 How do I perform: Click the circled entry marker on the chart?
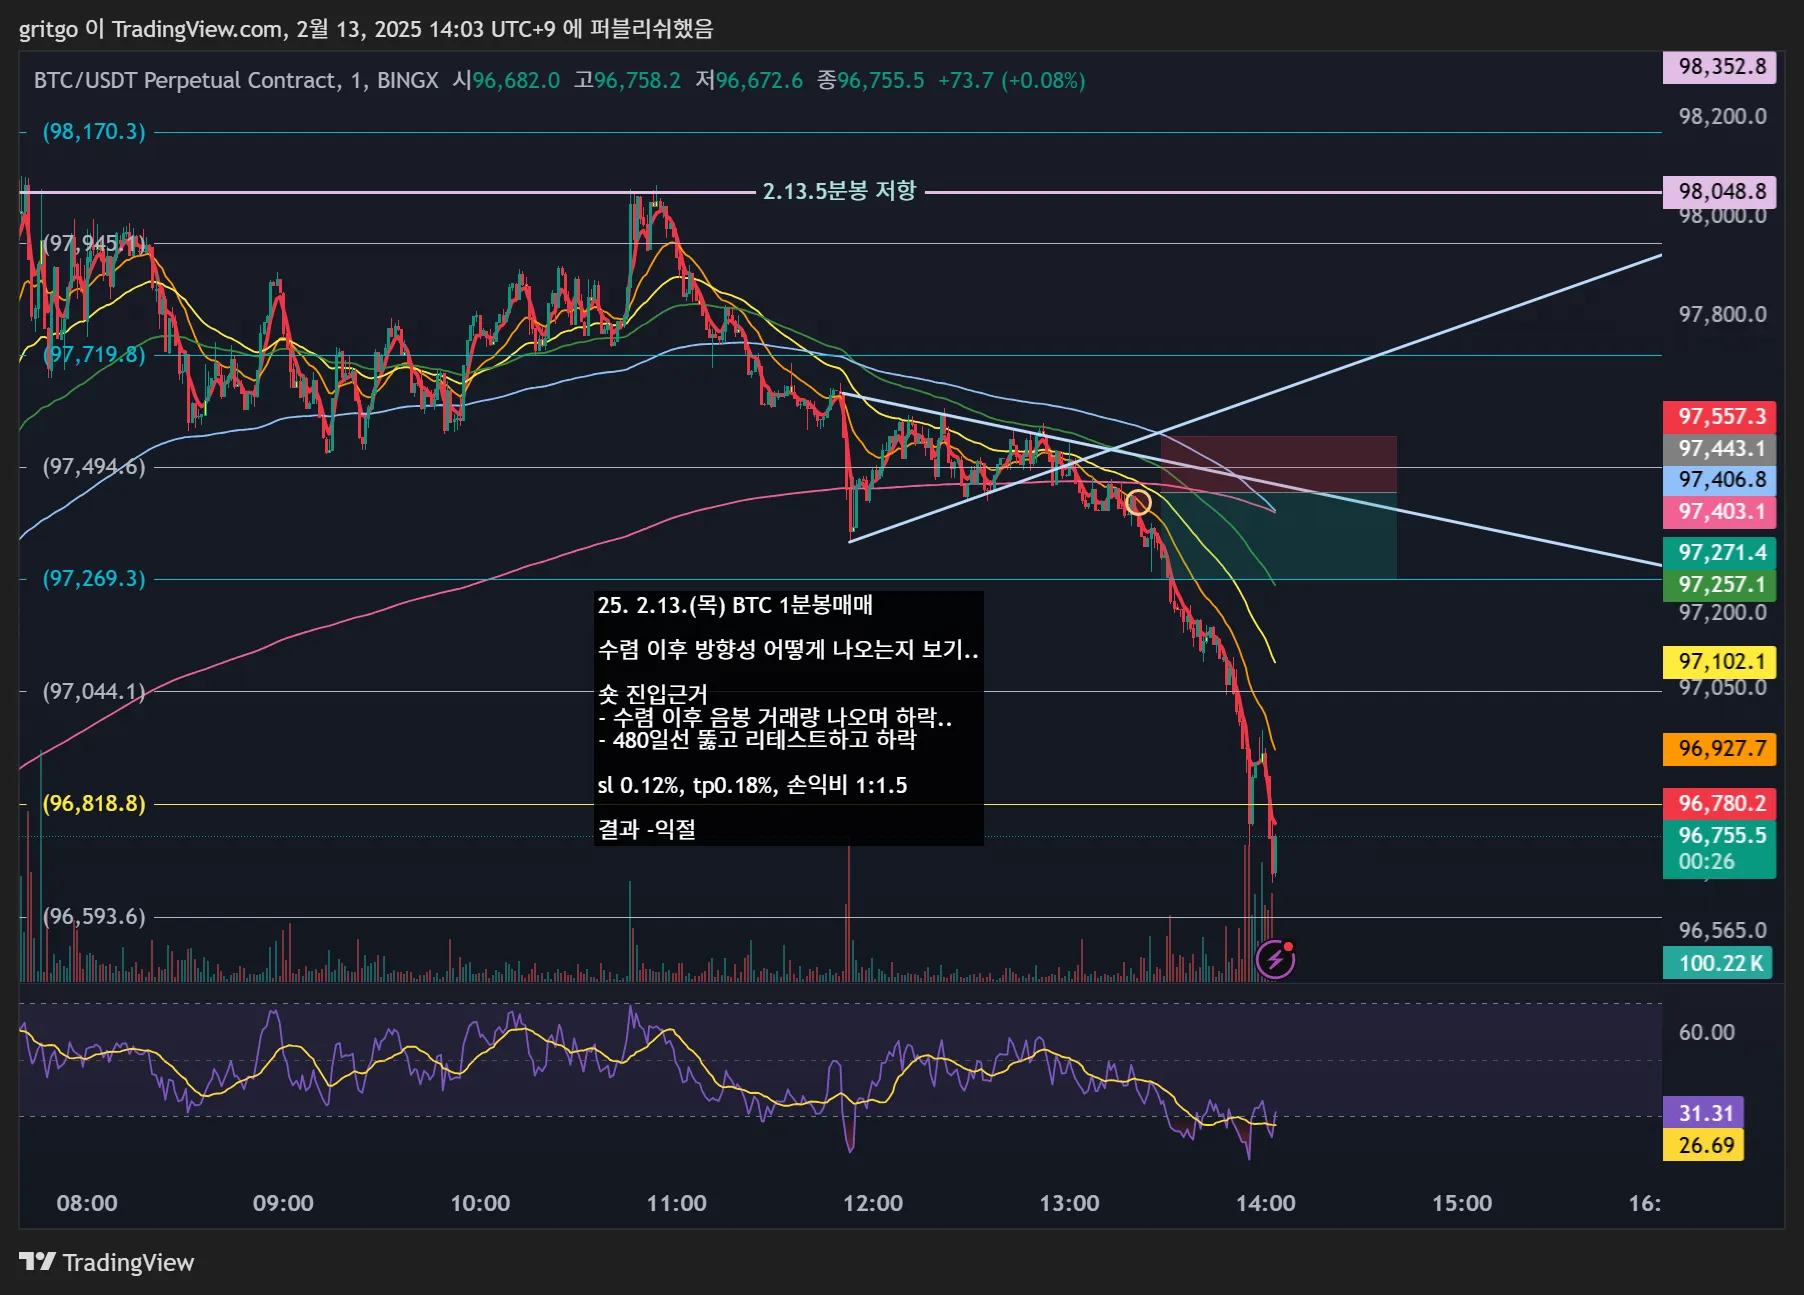(x=1138, y=502)
